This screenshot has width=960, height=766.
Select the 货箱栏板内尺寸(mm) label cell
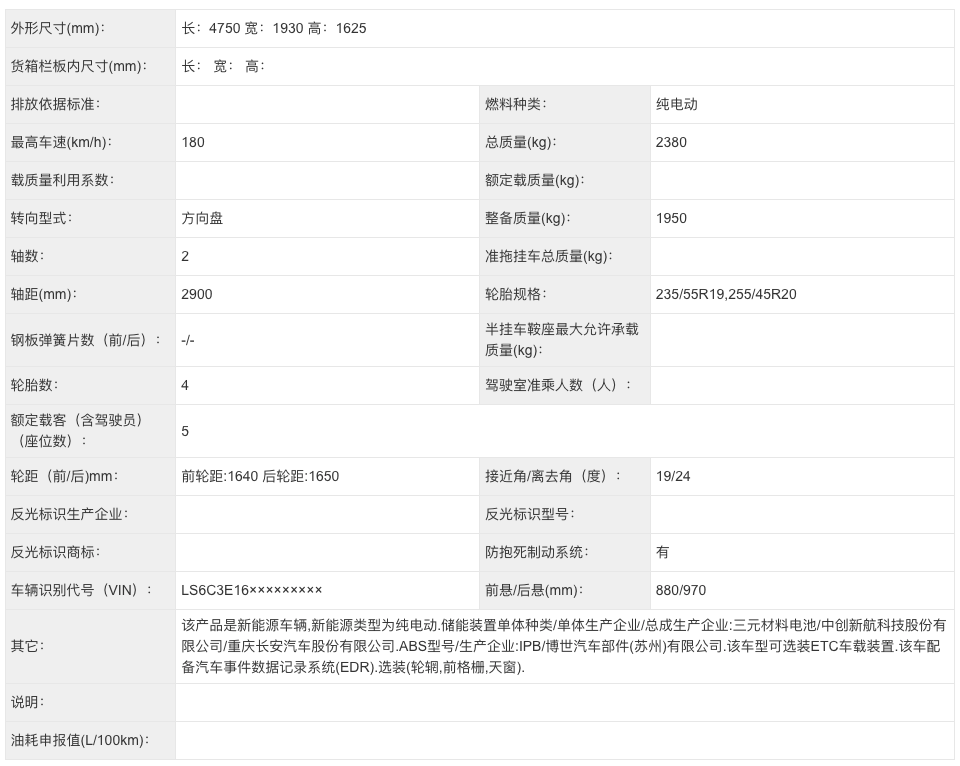pos(78,66)
